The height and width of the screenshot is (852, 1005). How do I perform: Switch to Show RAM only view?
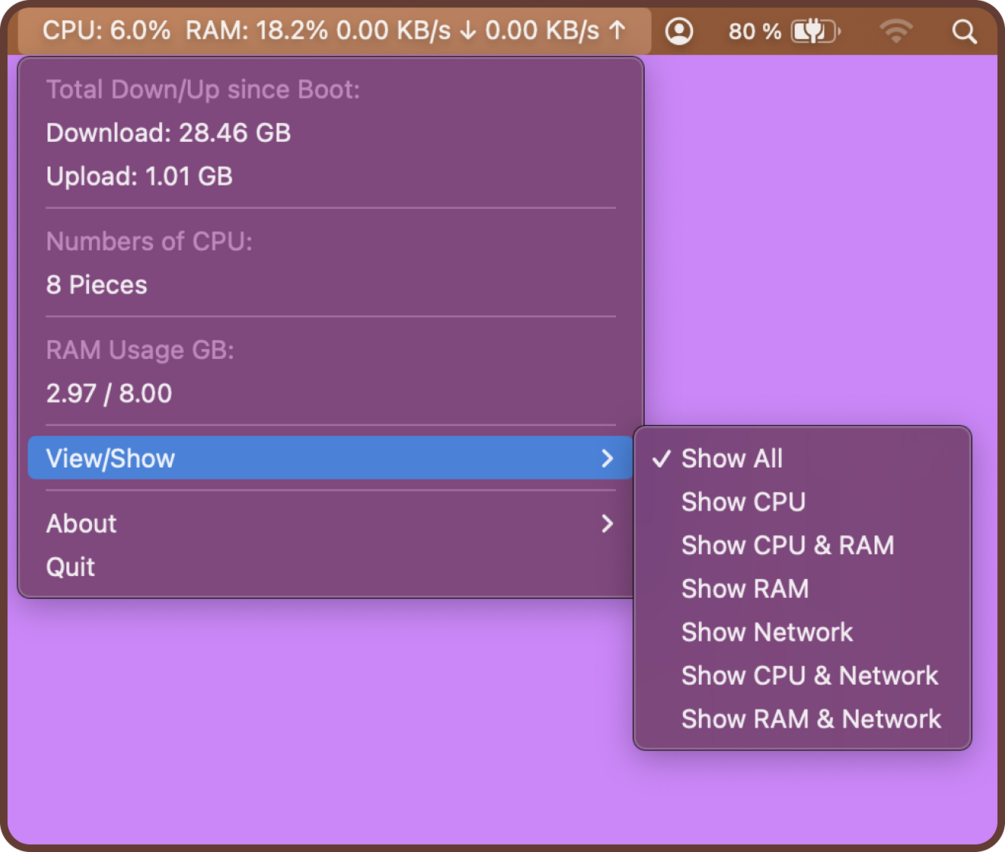click(745, 589)
